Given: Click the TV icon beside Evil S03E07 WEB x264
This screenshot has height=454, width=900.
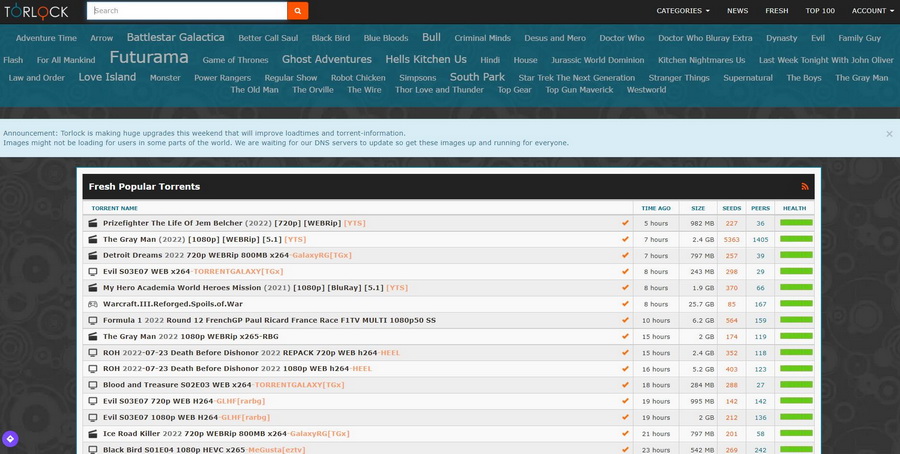Looking at the screenshot, I should coord(93,272).
